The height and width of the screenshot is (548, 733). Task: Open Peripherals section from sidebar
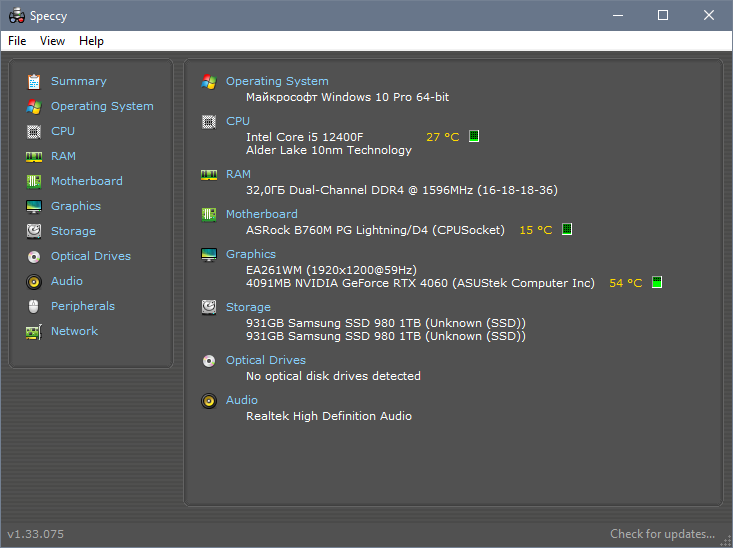coord(83,306)
